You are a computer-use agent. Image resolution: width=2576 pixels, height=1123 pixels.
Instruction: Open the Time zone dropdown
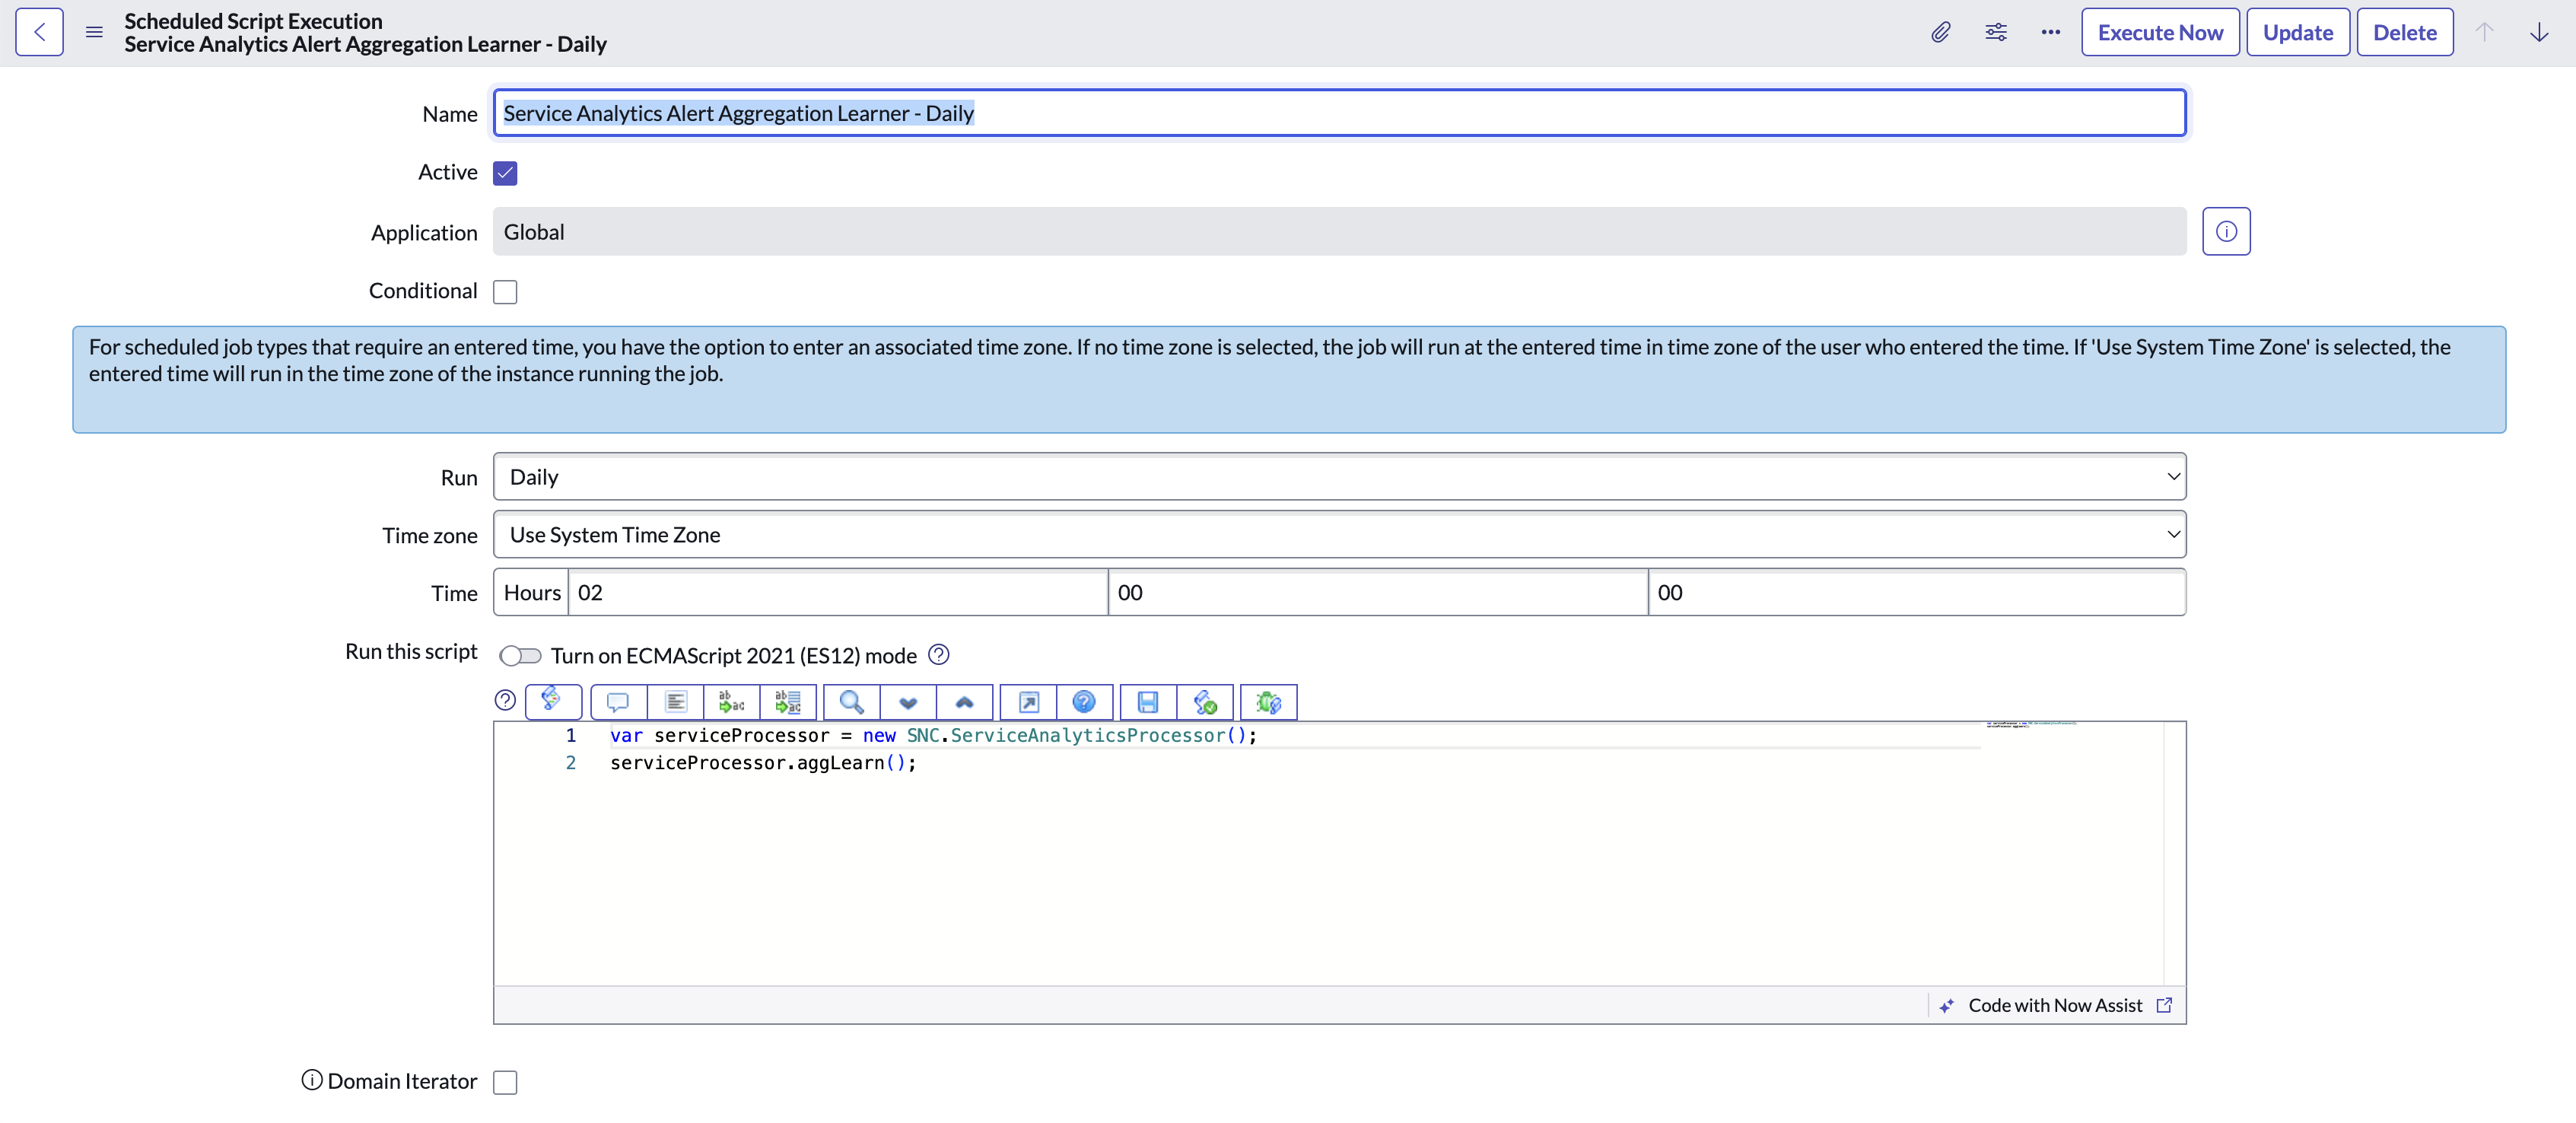[1339, 535]
